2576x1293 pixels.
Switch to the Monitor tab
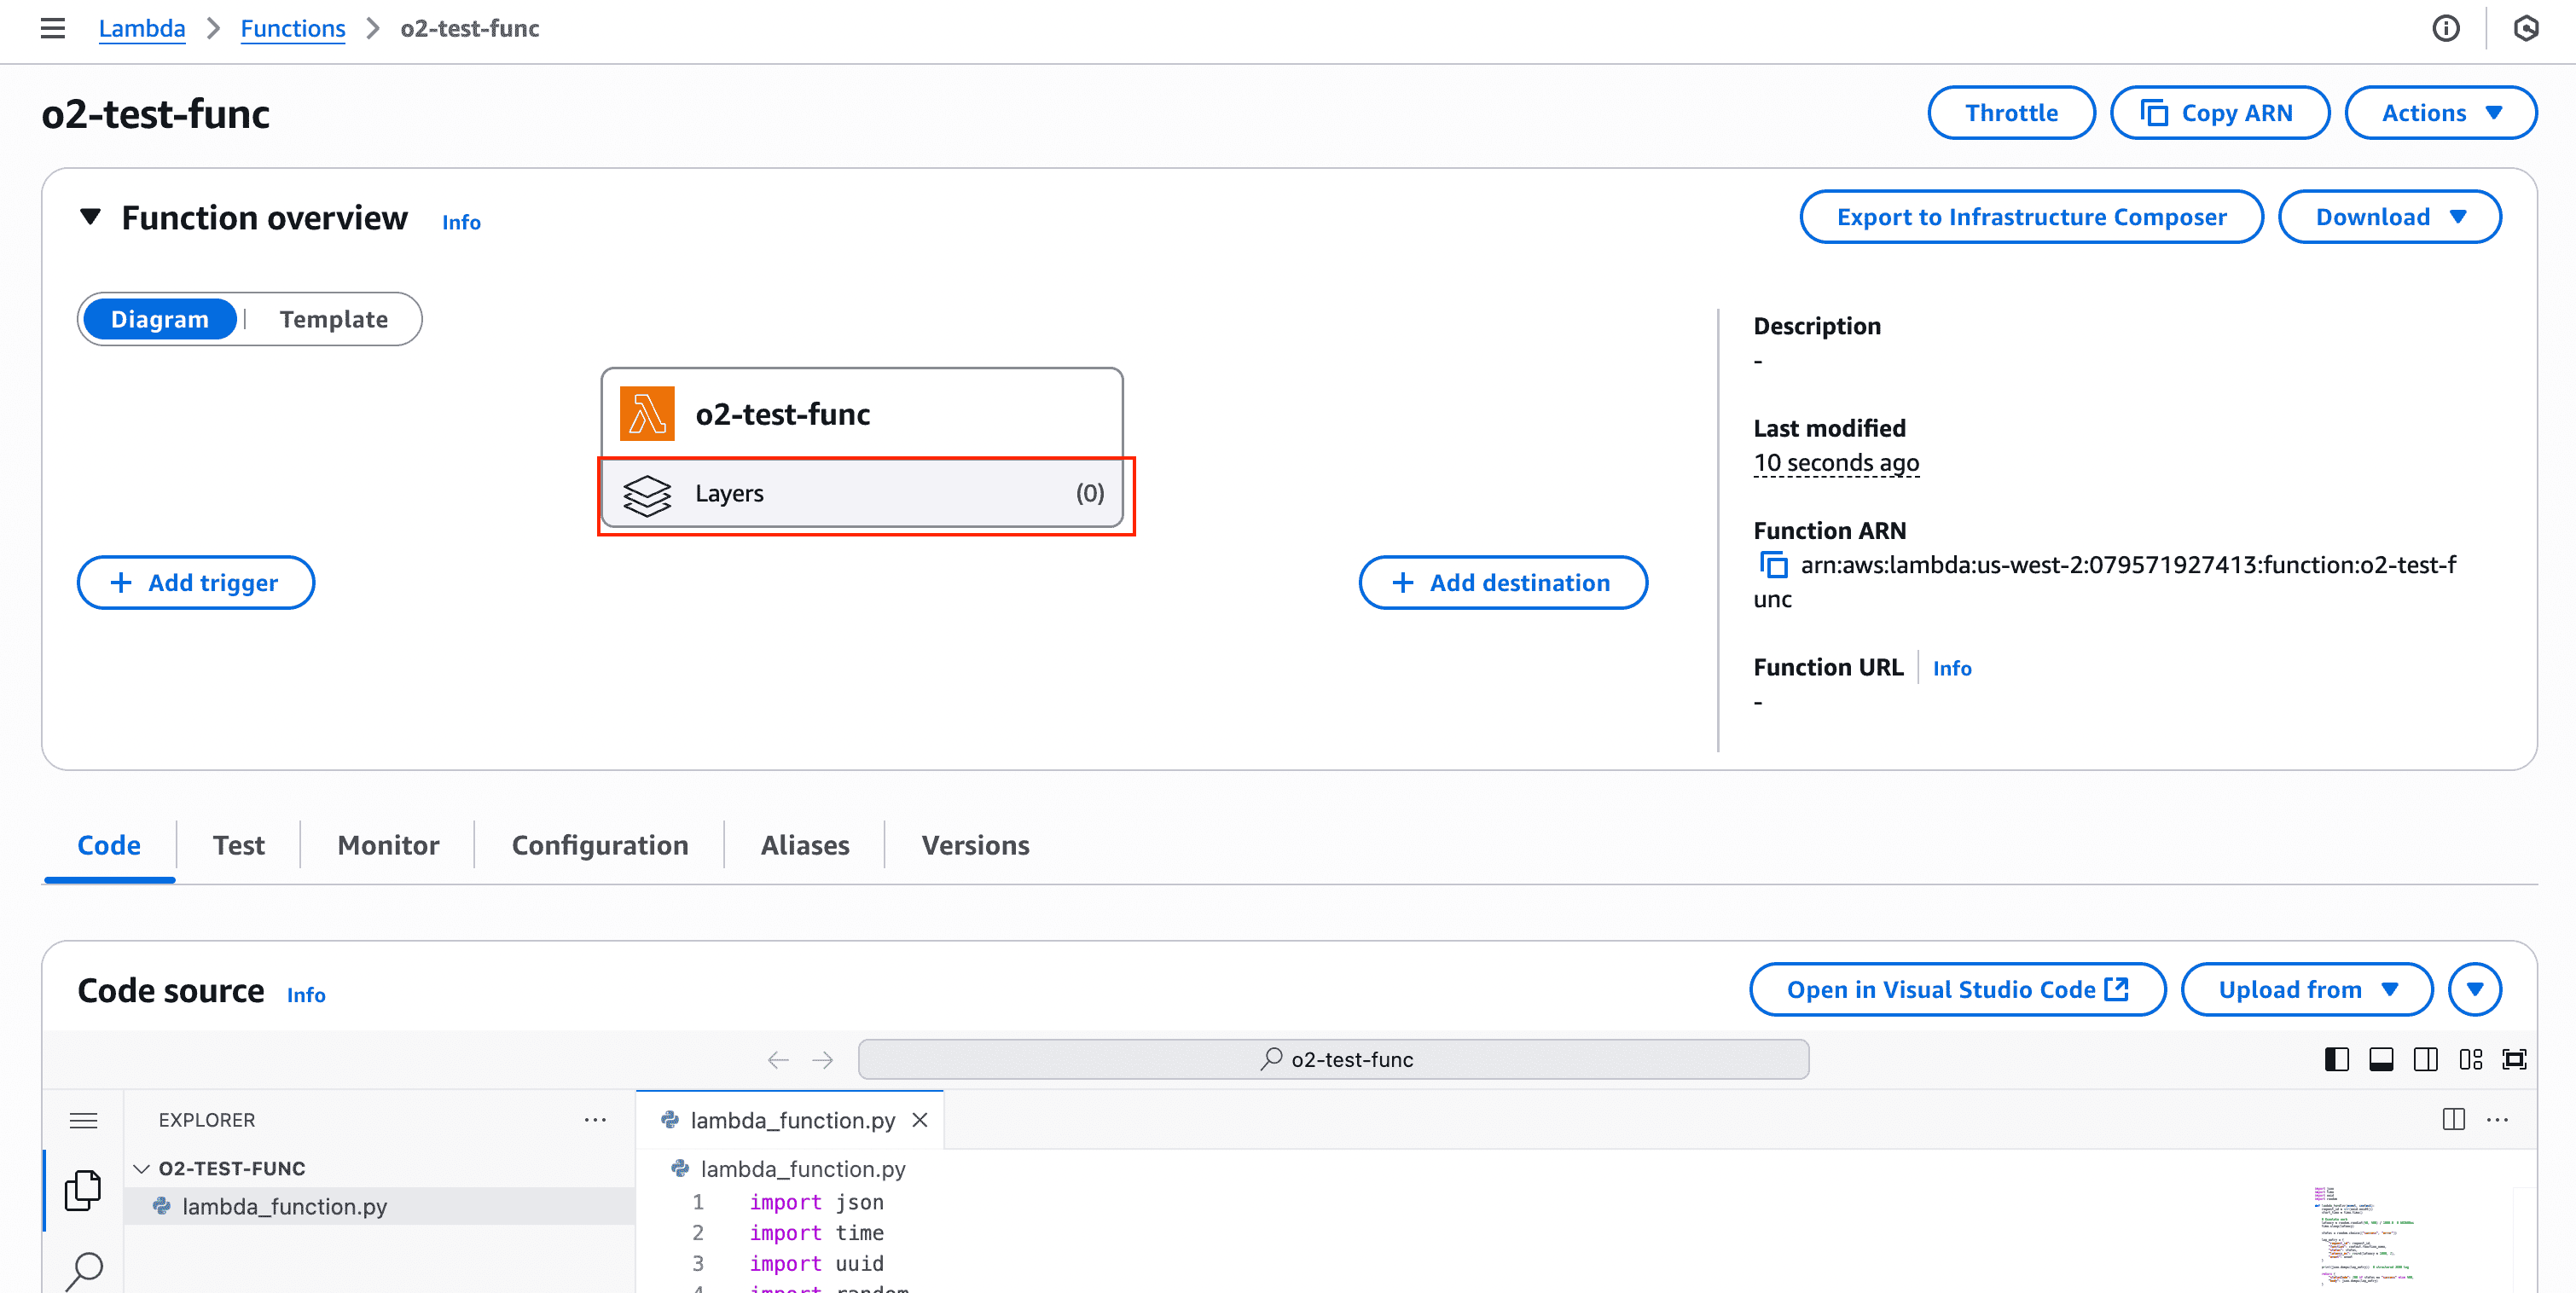point(388,845)
